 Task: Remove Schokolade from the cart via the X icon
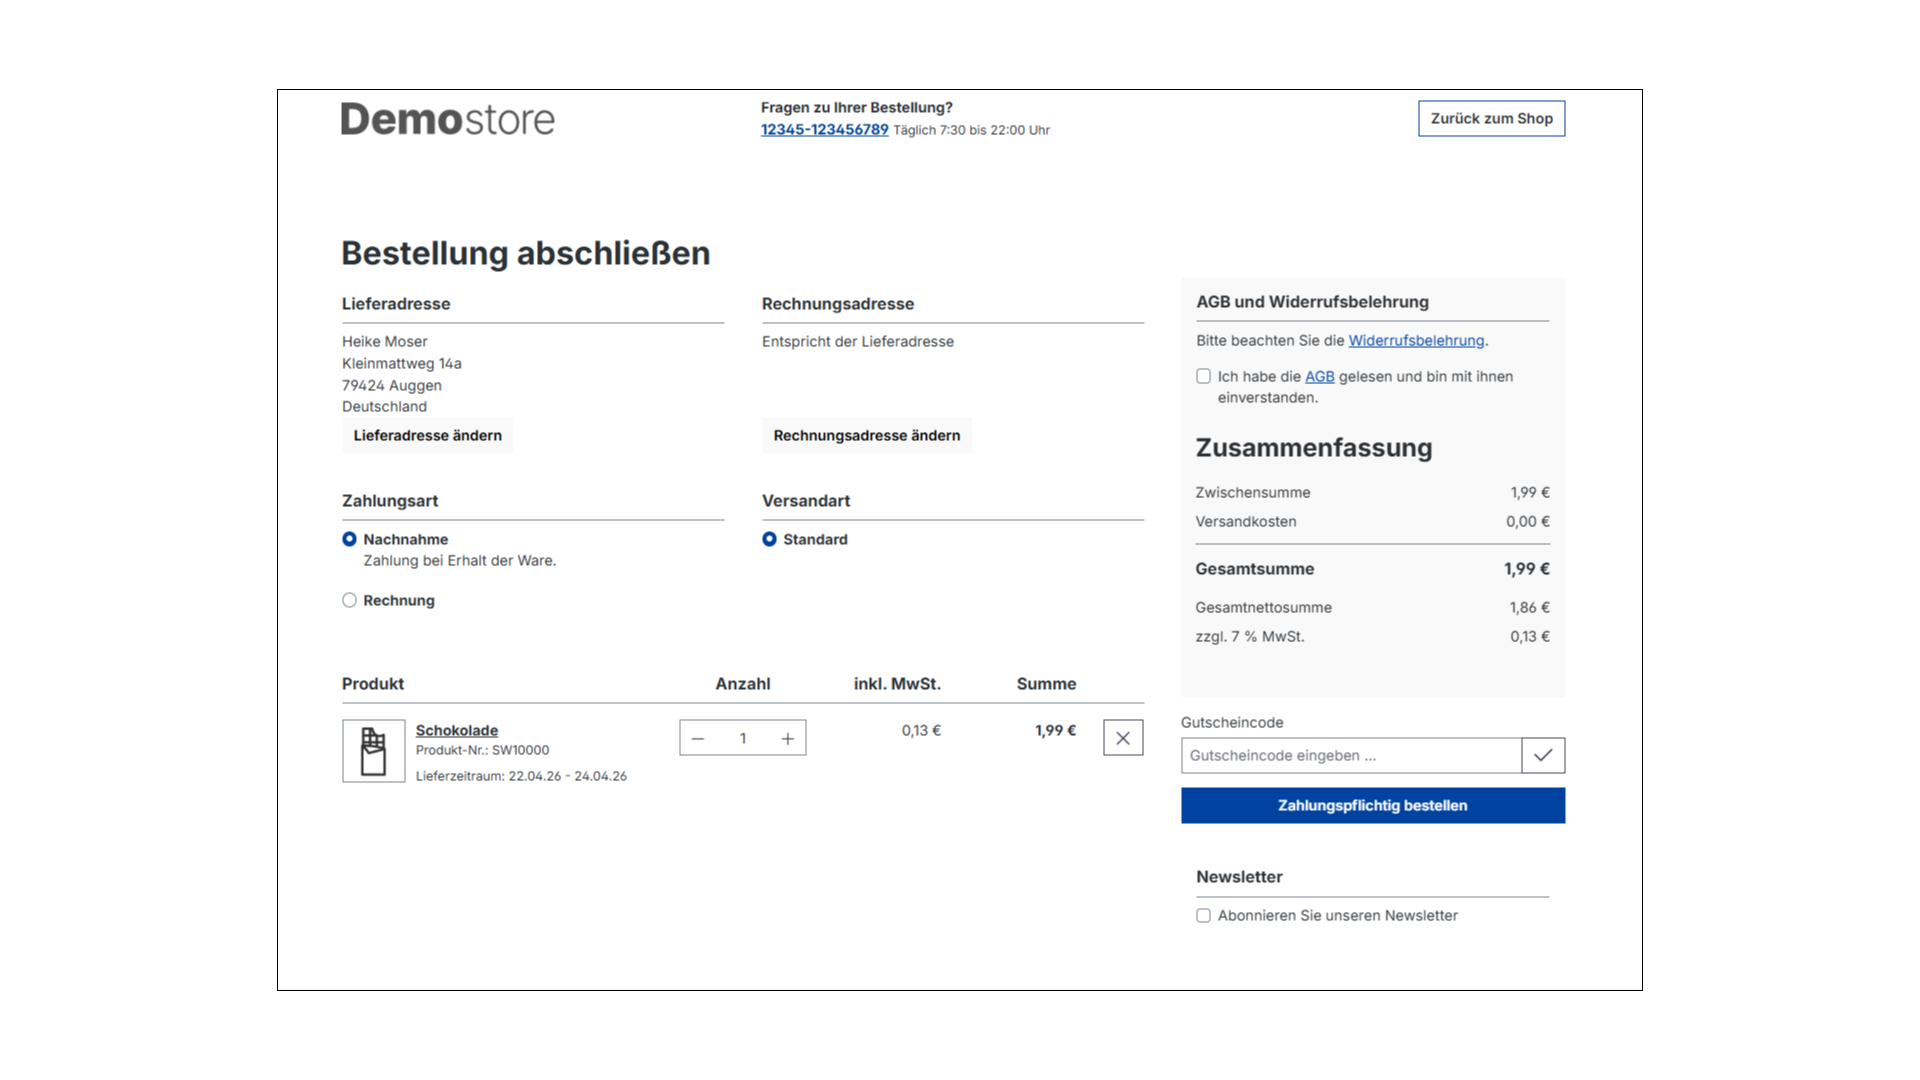[1123, 737]
